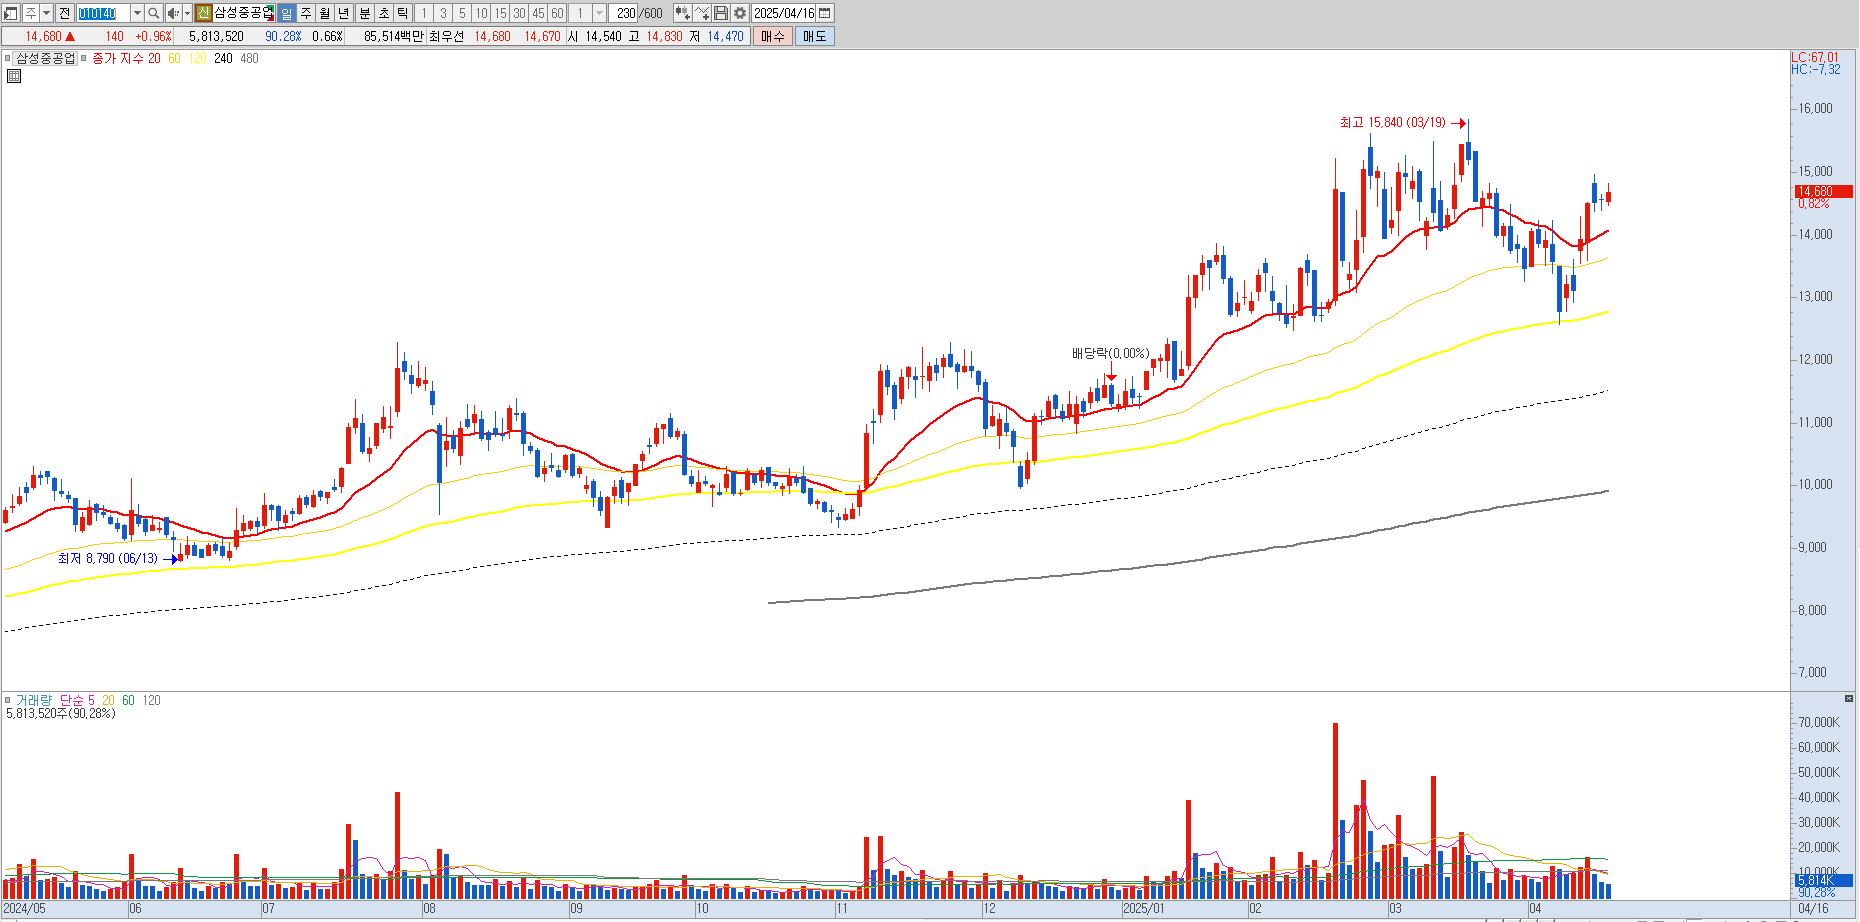
Task: Click the 신 credit badge icon
Action: [203, 13]
